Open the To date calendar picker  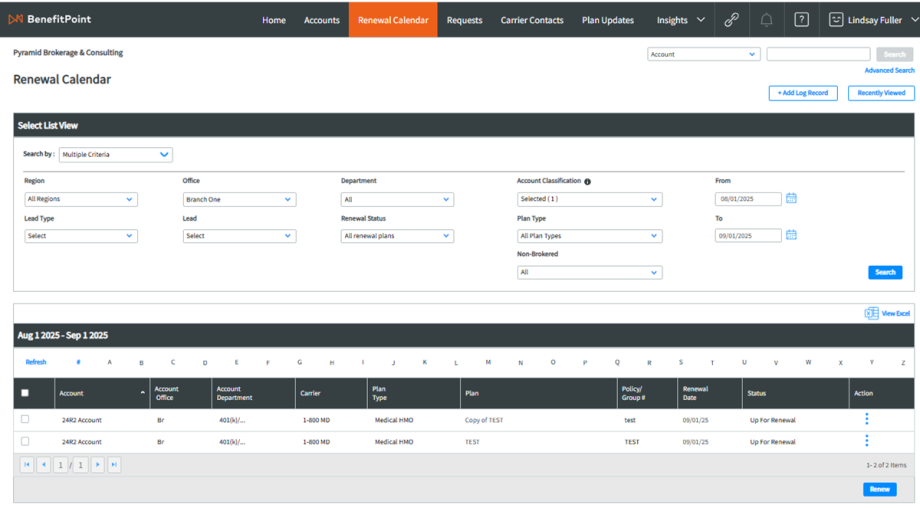pyautogui.click(x=791, y=235)
